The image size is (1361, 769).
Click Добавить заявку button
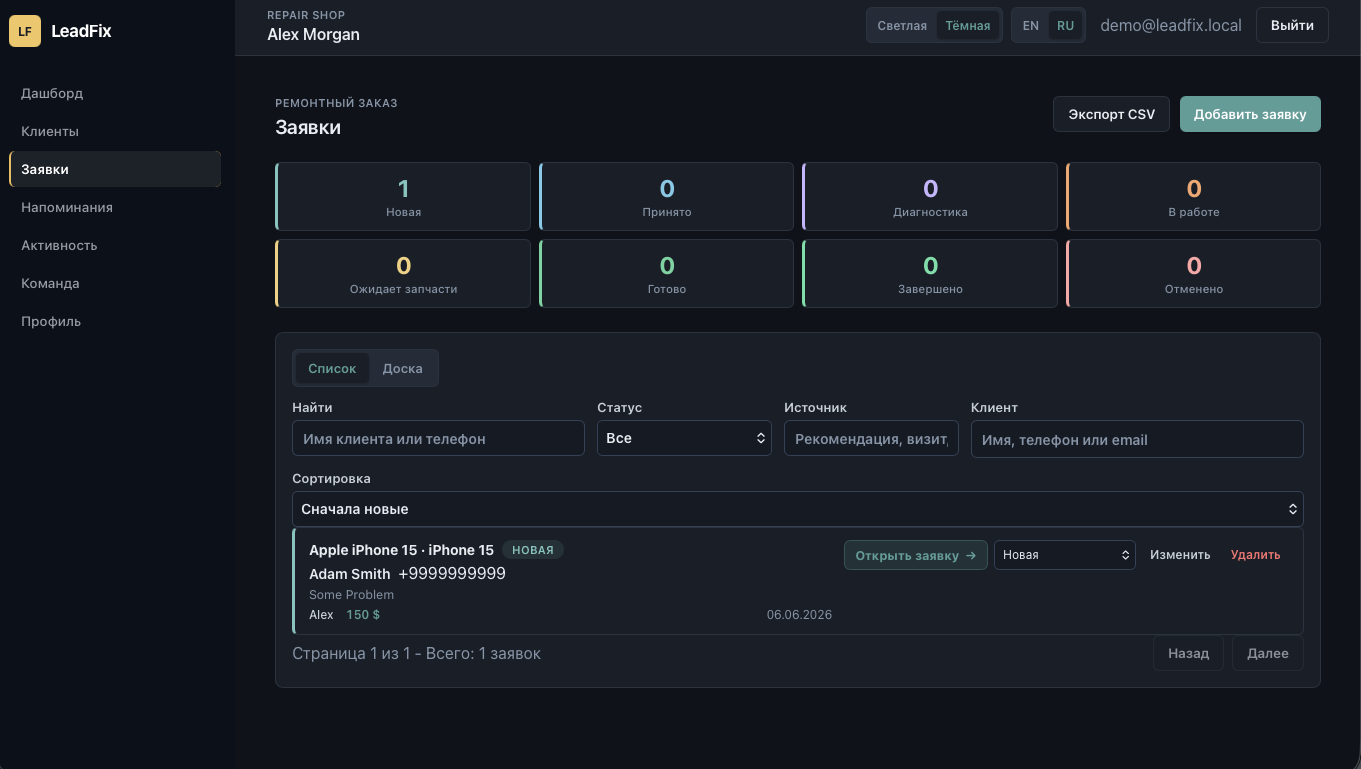[x=1250, y=114]
